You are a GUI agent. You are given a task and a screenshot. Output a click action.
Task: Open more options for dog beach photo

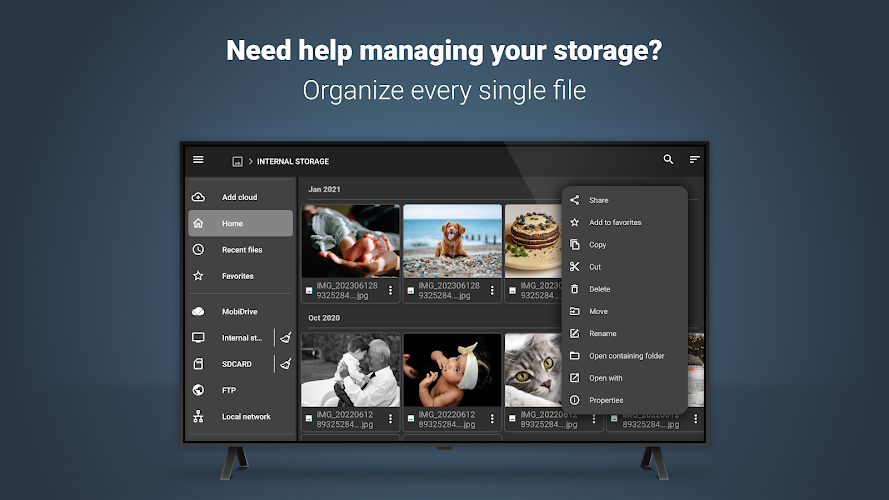click(x=492, y=290)
